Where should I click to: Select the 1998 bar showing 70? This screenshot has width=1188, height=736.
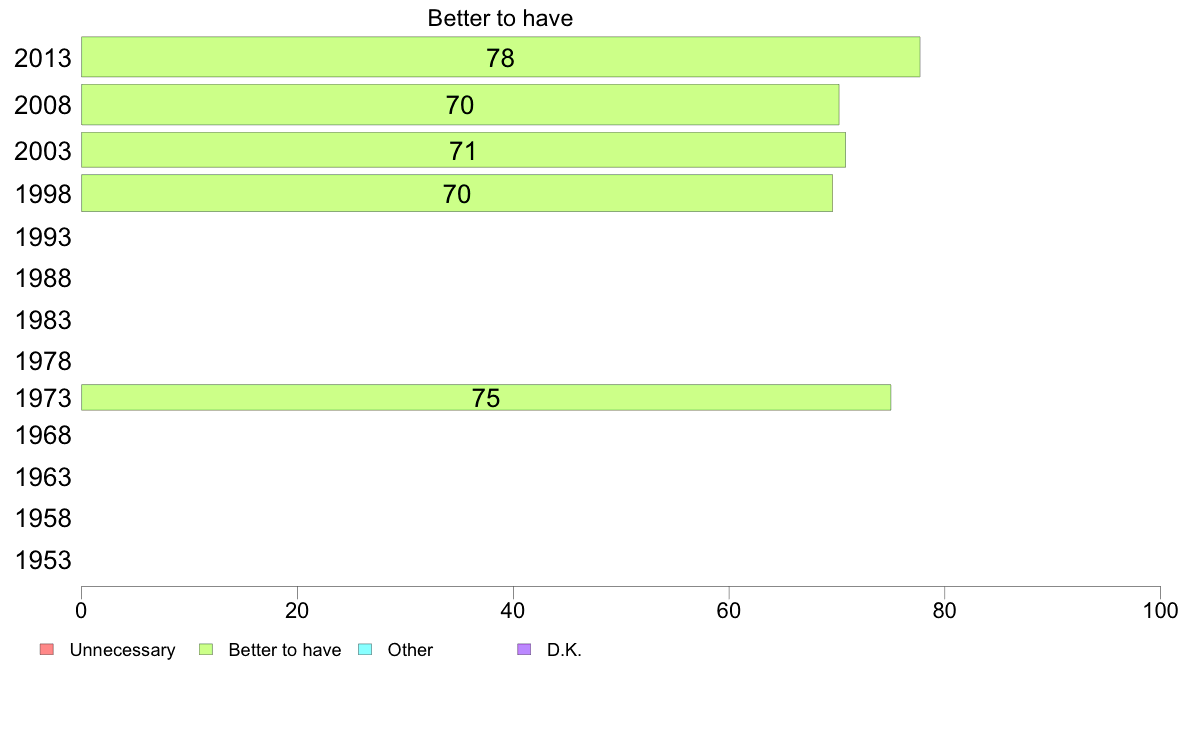click(x=457, y=193)
